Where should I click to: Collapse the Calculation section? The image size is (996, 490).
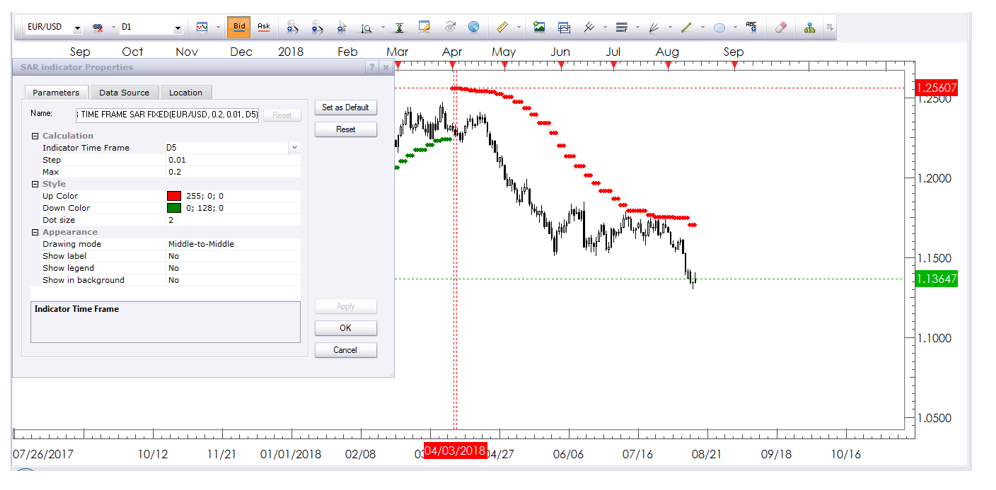[x=34, y=136]
